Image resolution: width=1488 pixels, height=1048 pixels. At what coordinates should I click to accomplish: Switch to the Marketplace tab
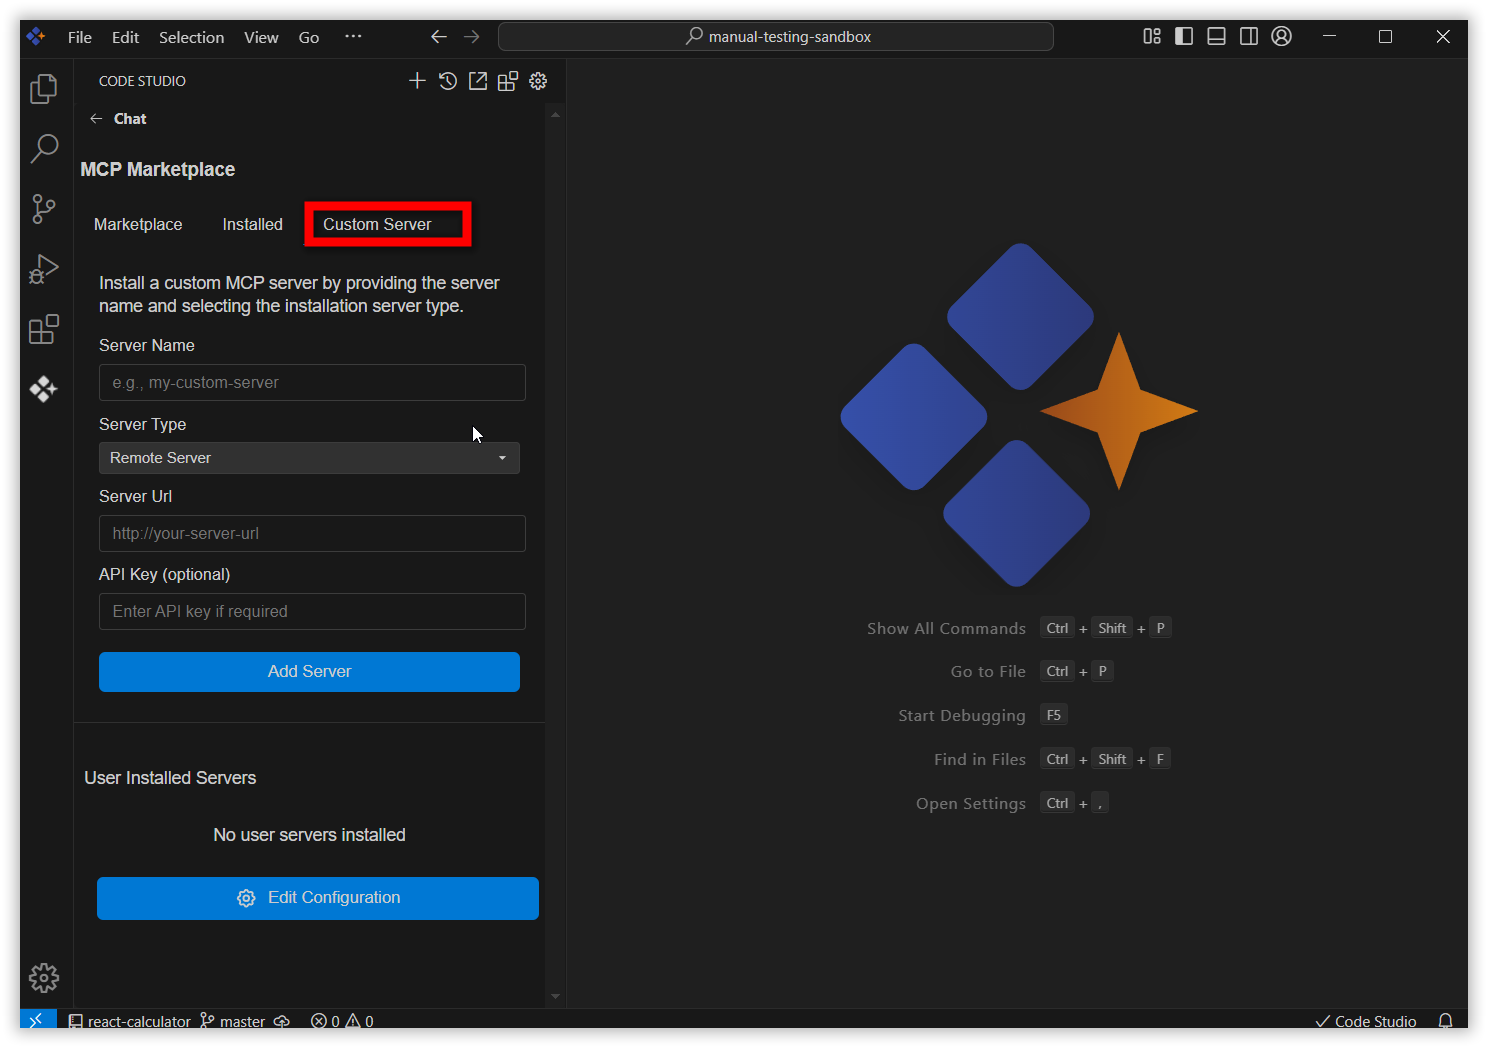tap(138, 224)
